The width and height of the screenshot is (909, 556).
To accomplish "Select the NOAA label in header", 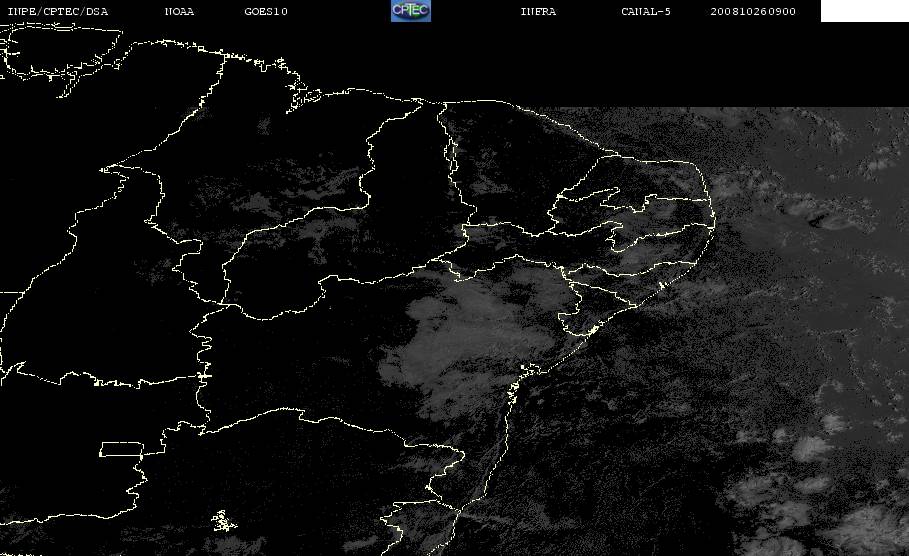I will coord(179,12).
